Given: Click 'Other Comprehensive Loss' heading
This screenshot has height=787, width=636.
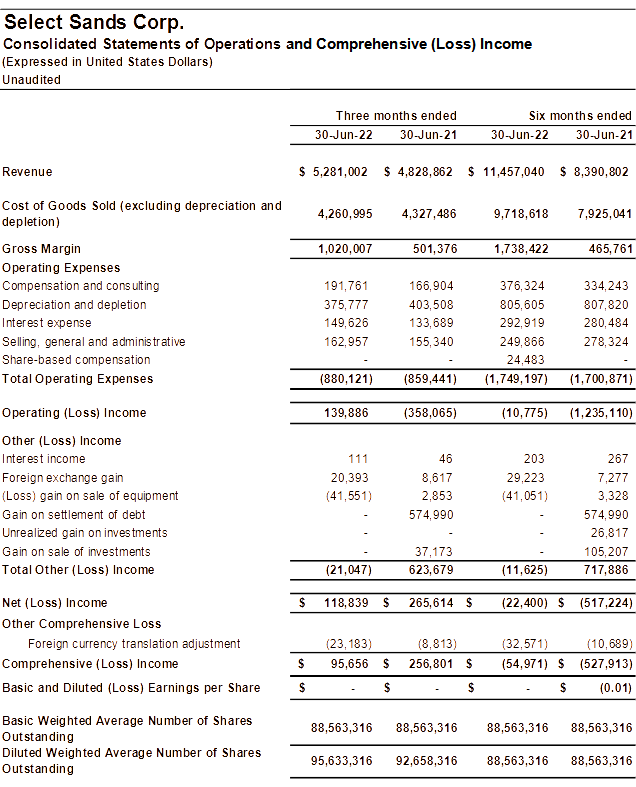Looking at the screenshot, I should tap(82, 624).
